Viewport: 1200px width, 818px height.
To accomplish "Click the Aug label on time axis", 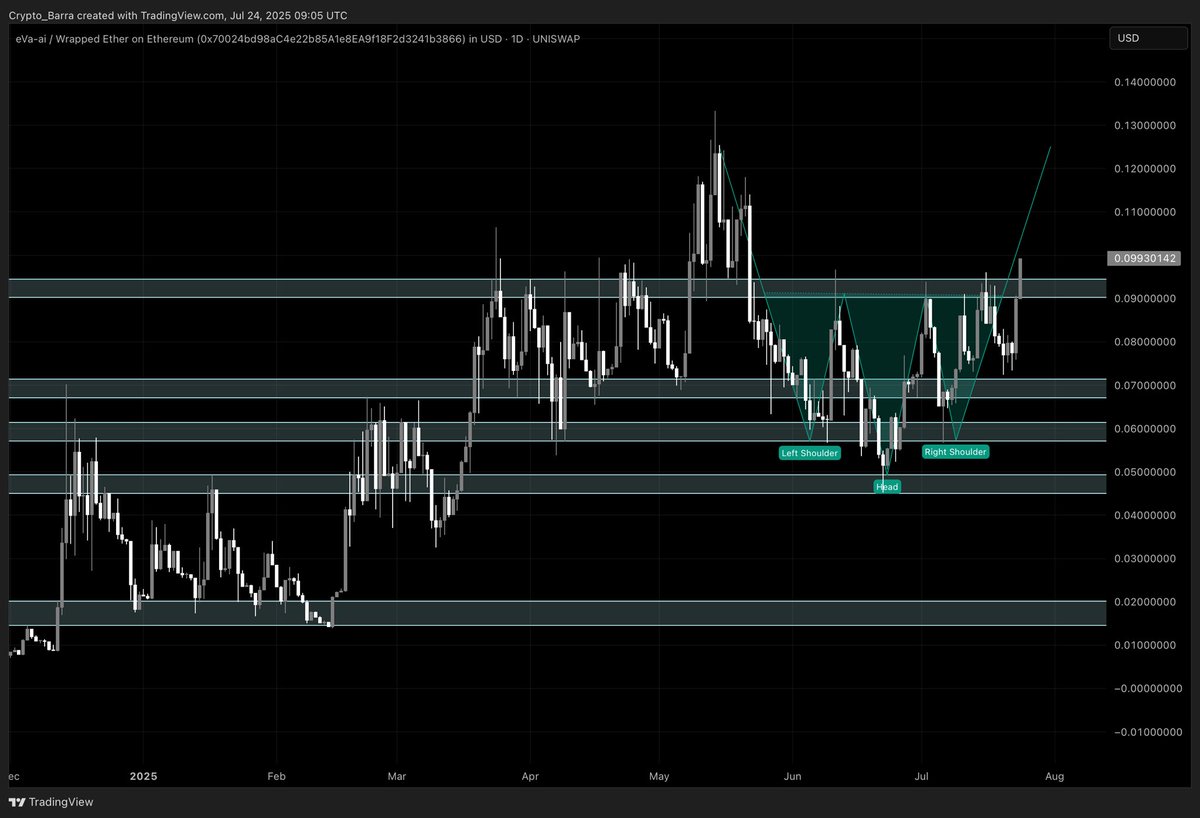I will [x=1053, y=776].
